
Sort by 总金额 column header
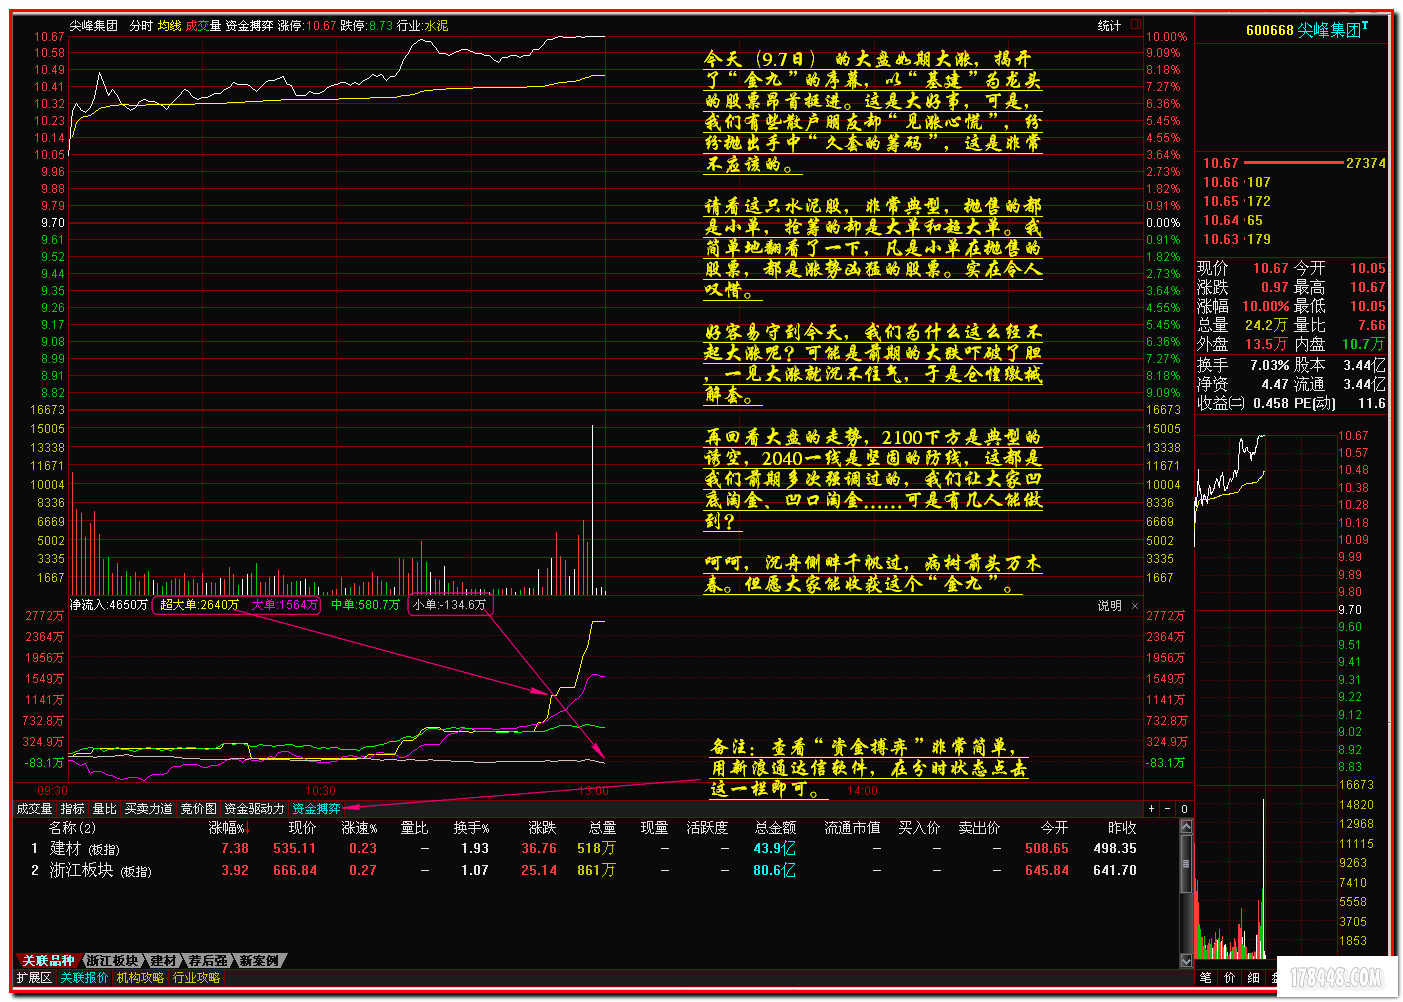[775, 828]
